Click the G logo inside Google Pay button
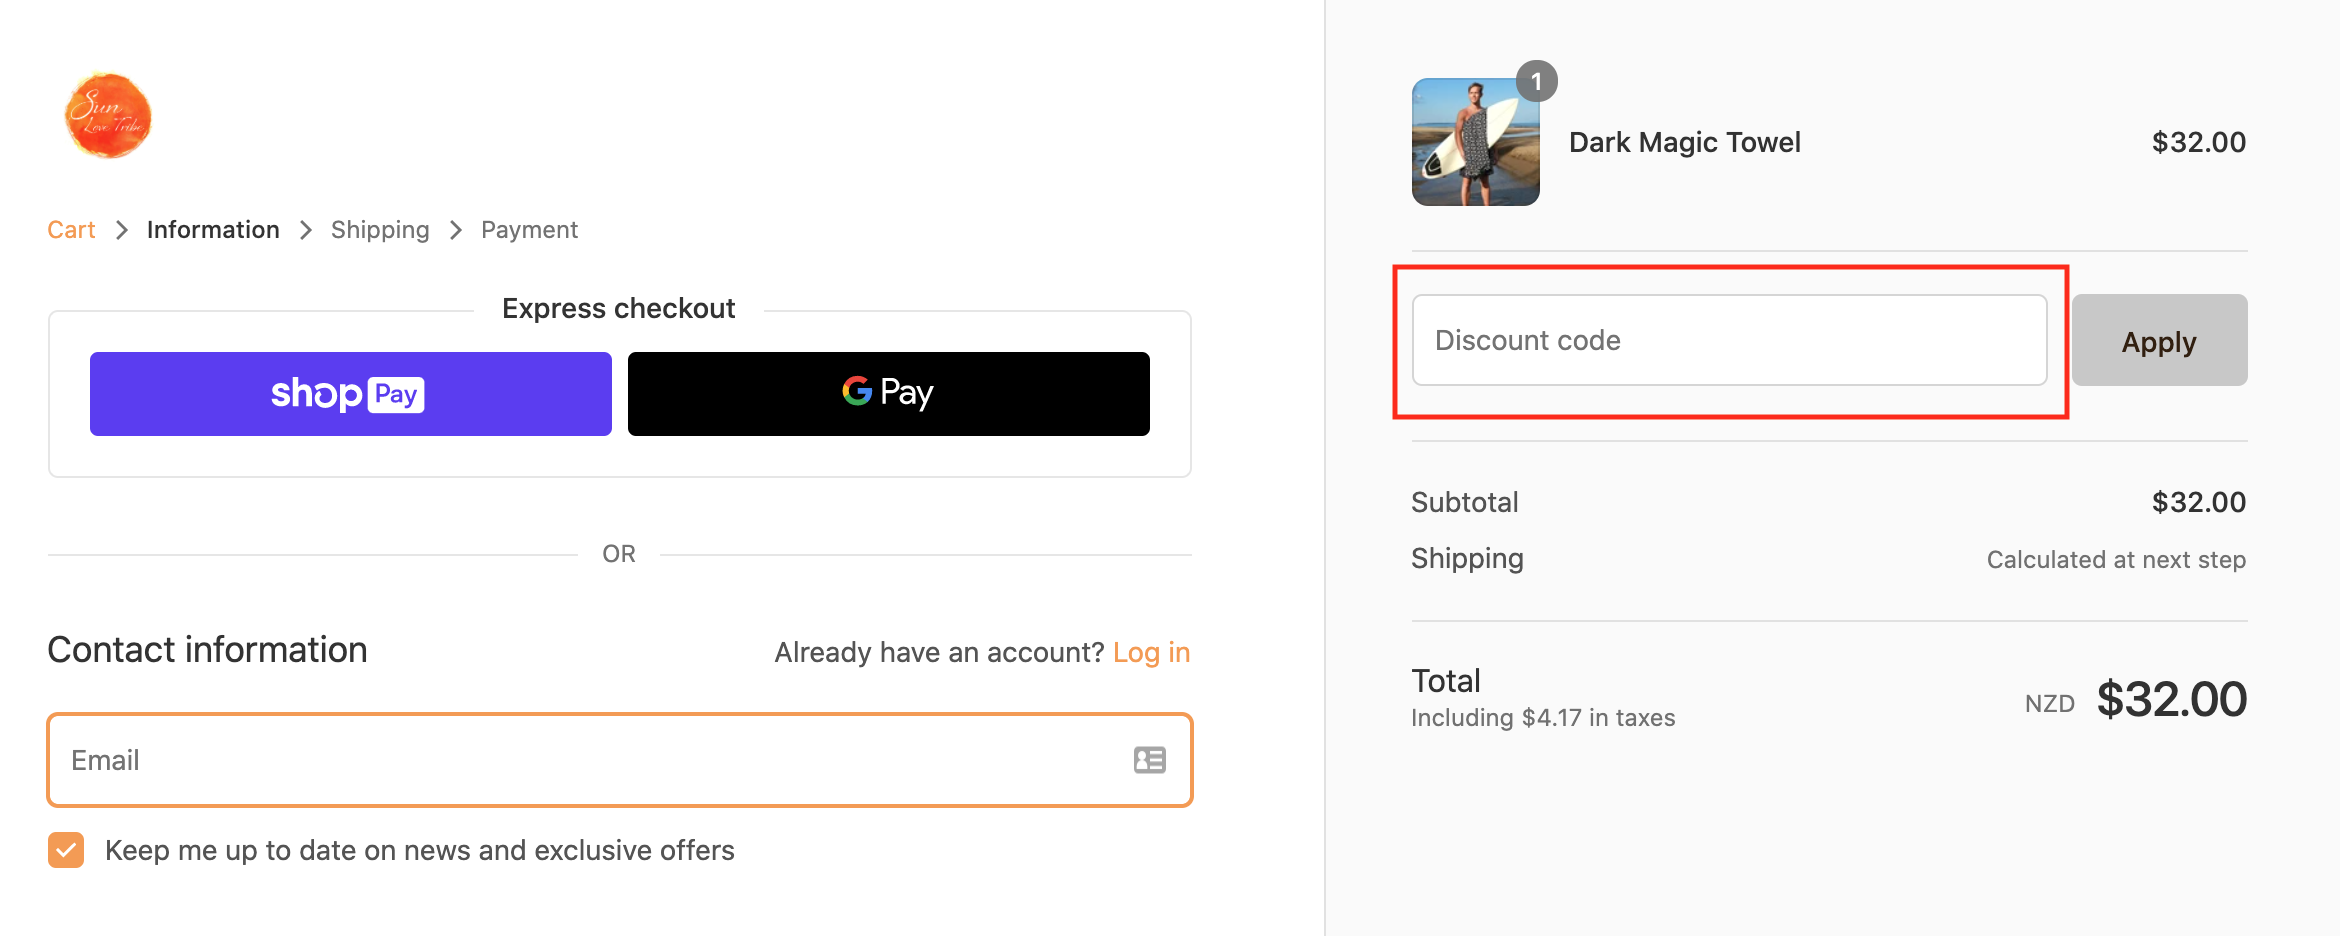The width and height of the screenshot is (2340, 936). point(857,392)
